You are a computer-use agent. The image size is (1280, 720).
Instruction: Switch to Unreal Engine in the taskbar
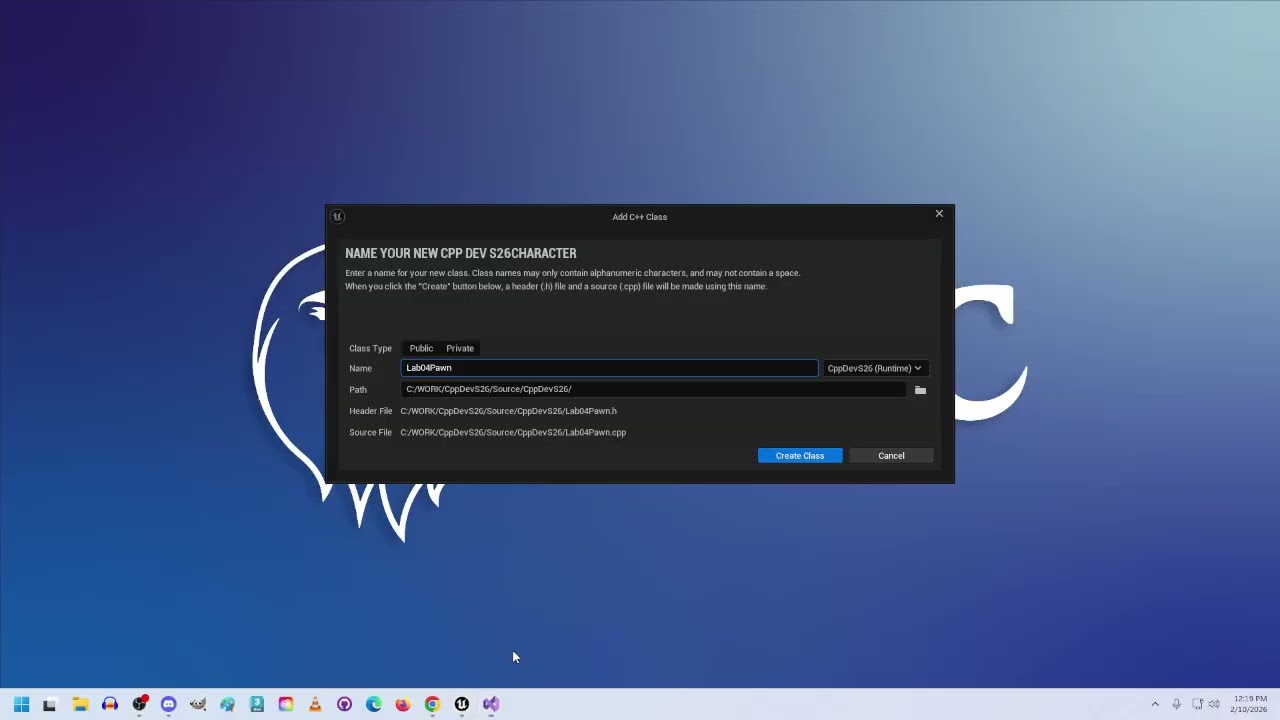click(462, 704)
